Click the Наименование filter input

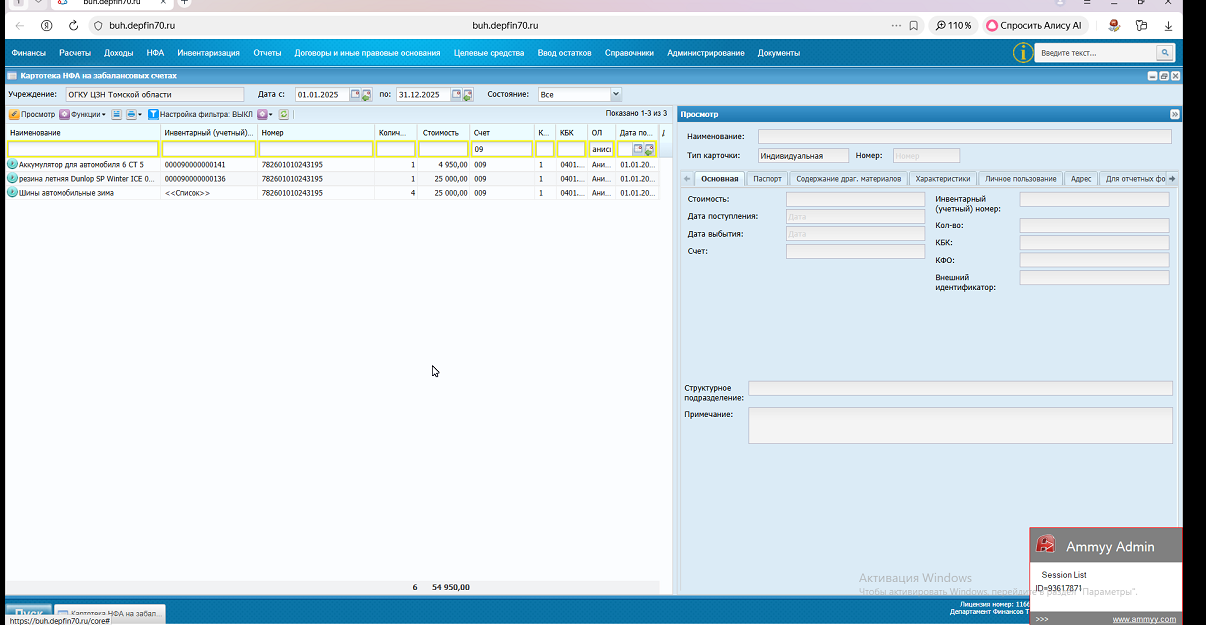83,149
